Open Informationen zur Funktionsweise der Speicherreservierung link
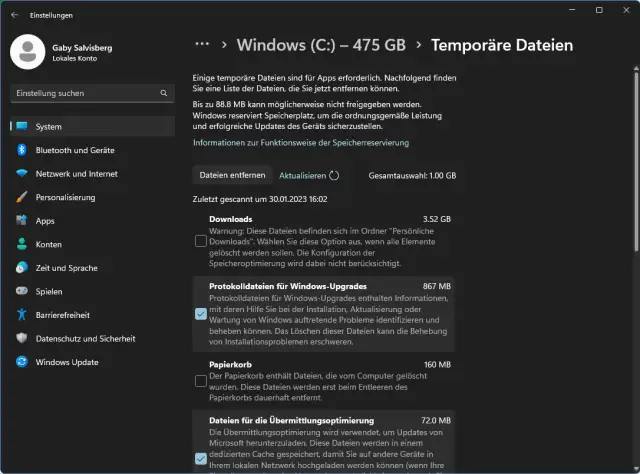Screen dimensions: 640x474 click(301, 143)
